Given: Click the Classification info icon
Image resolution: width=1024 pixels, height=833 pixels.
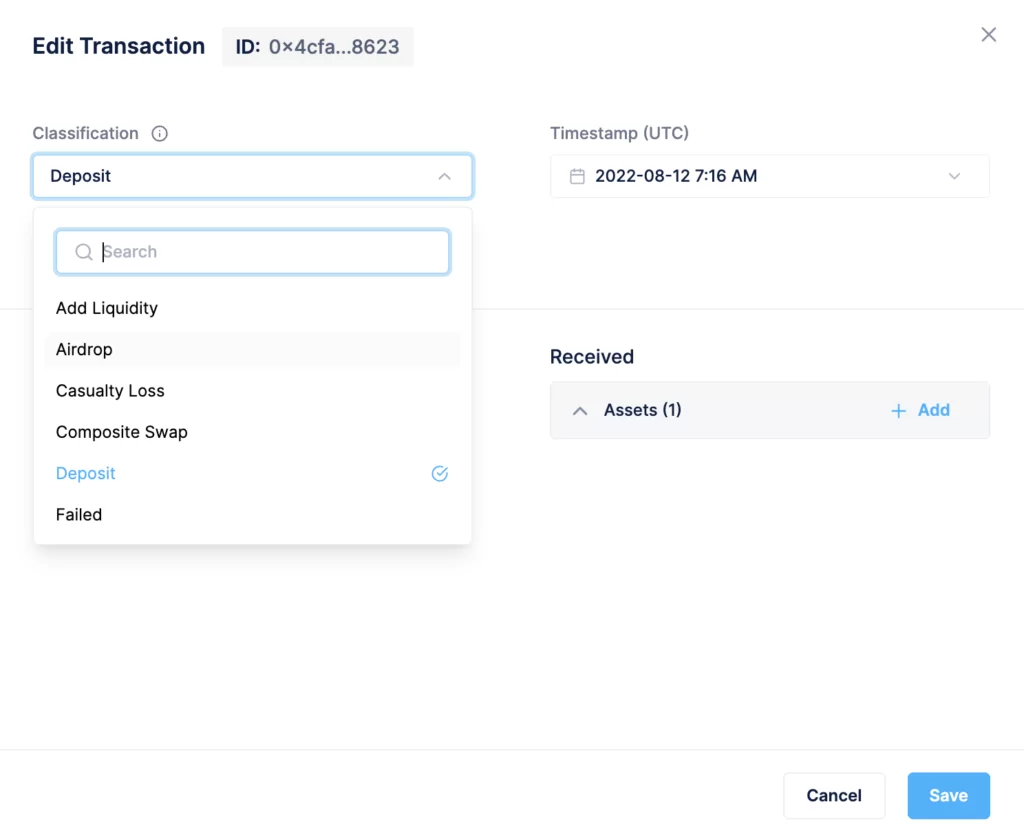Looking at the screenshot, I should 159,133.
